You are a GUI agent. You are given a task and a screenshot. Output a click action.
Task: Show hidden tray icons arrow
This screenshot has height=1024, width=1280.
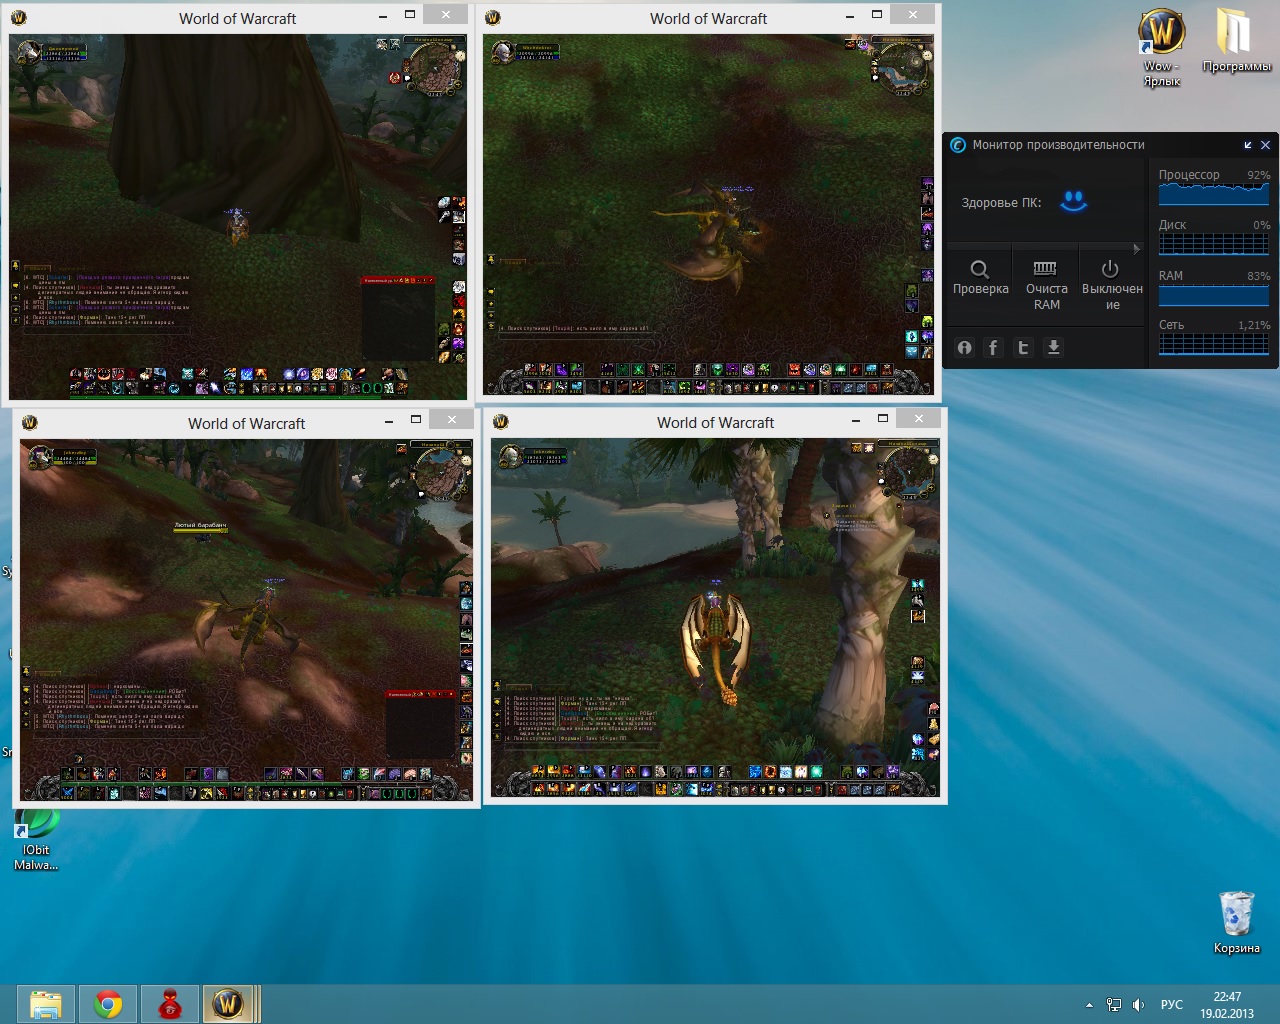click(1088, 1005)
